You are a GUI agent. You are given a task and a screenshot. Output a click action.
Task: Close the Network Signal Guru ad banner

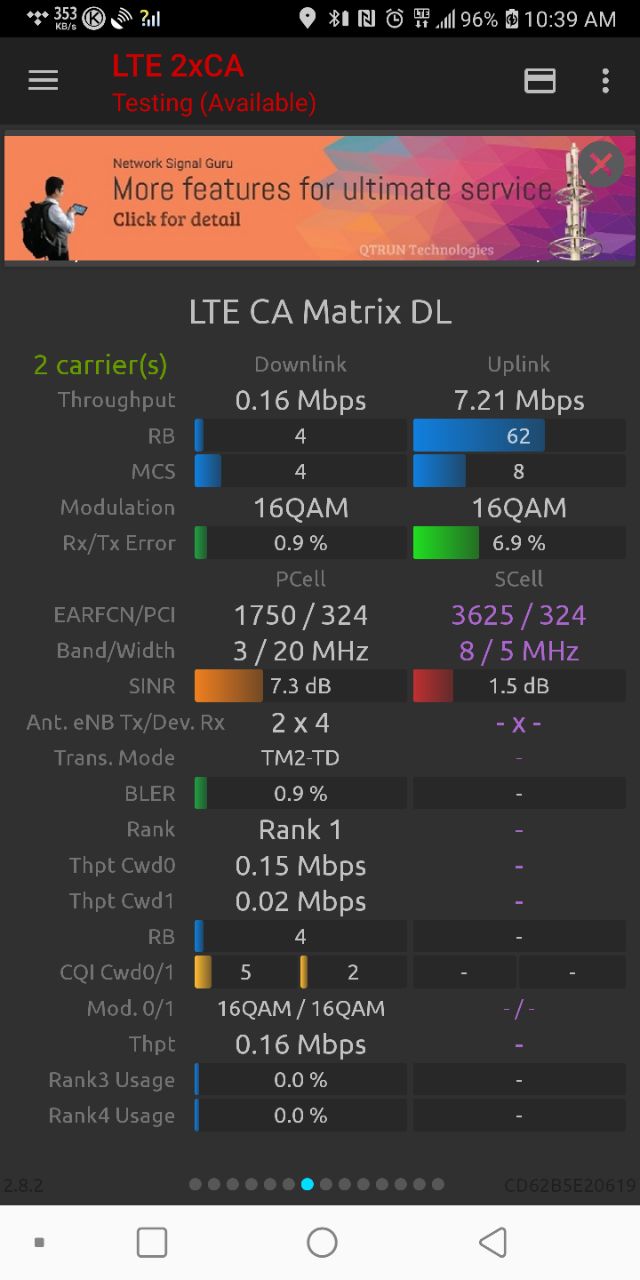pos(601,165)
